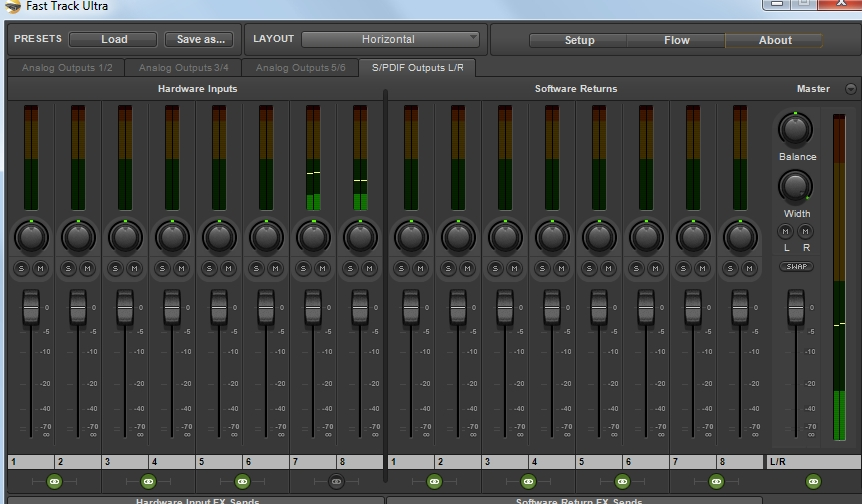This screenshot has height=504, width=862.
Task: Click the pan knob of software return 7
Action: coord(693,237)
